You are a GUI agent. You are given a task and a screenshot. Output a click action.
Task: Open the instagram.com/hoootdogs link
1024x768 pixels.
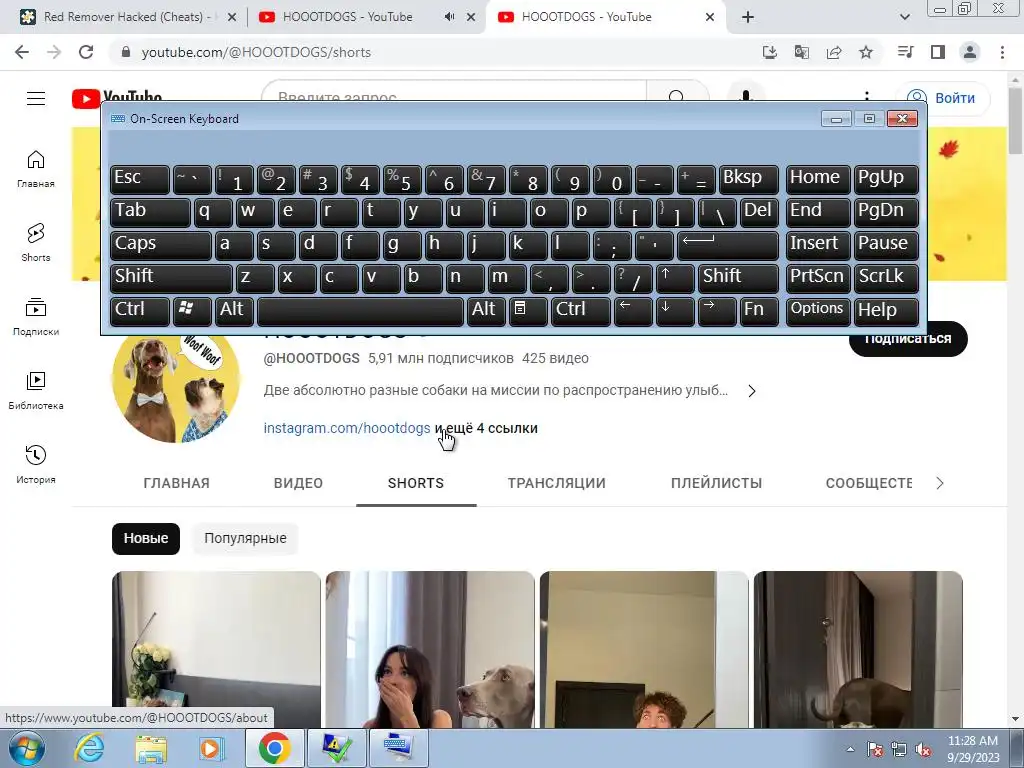click(x=347, y=428)
